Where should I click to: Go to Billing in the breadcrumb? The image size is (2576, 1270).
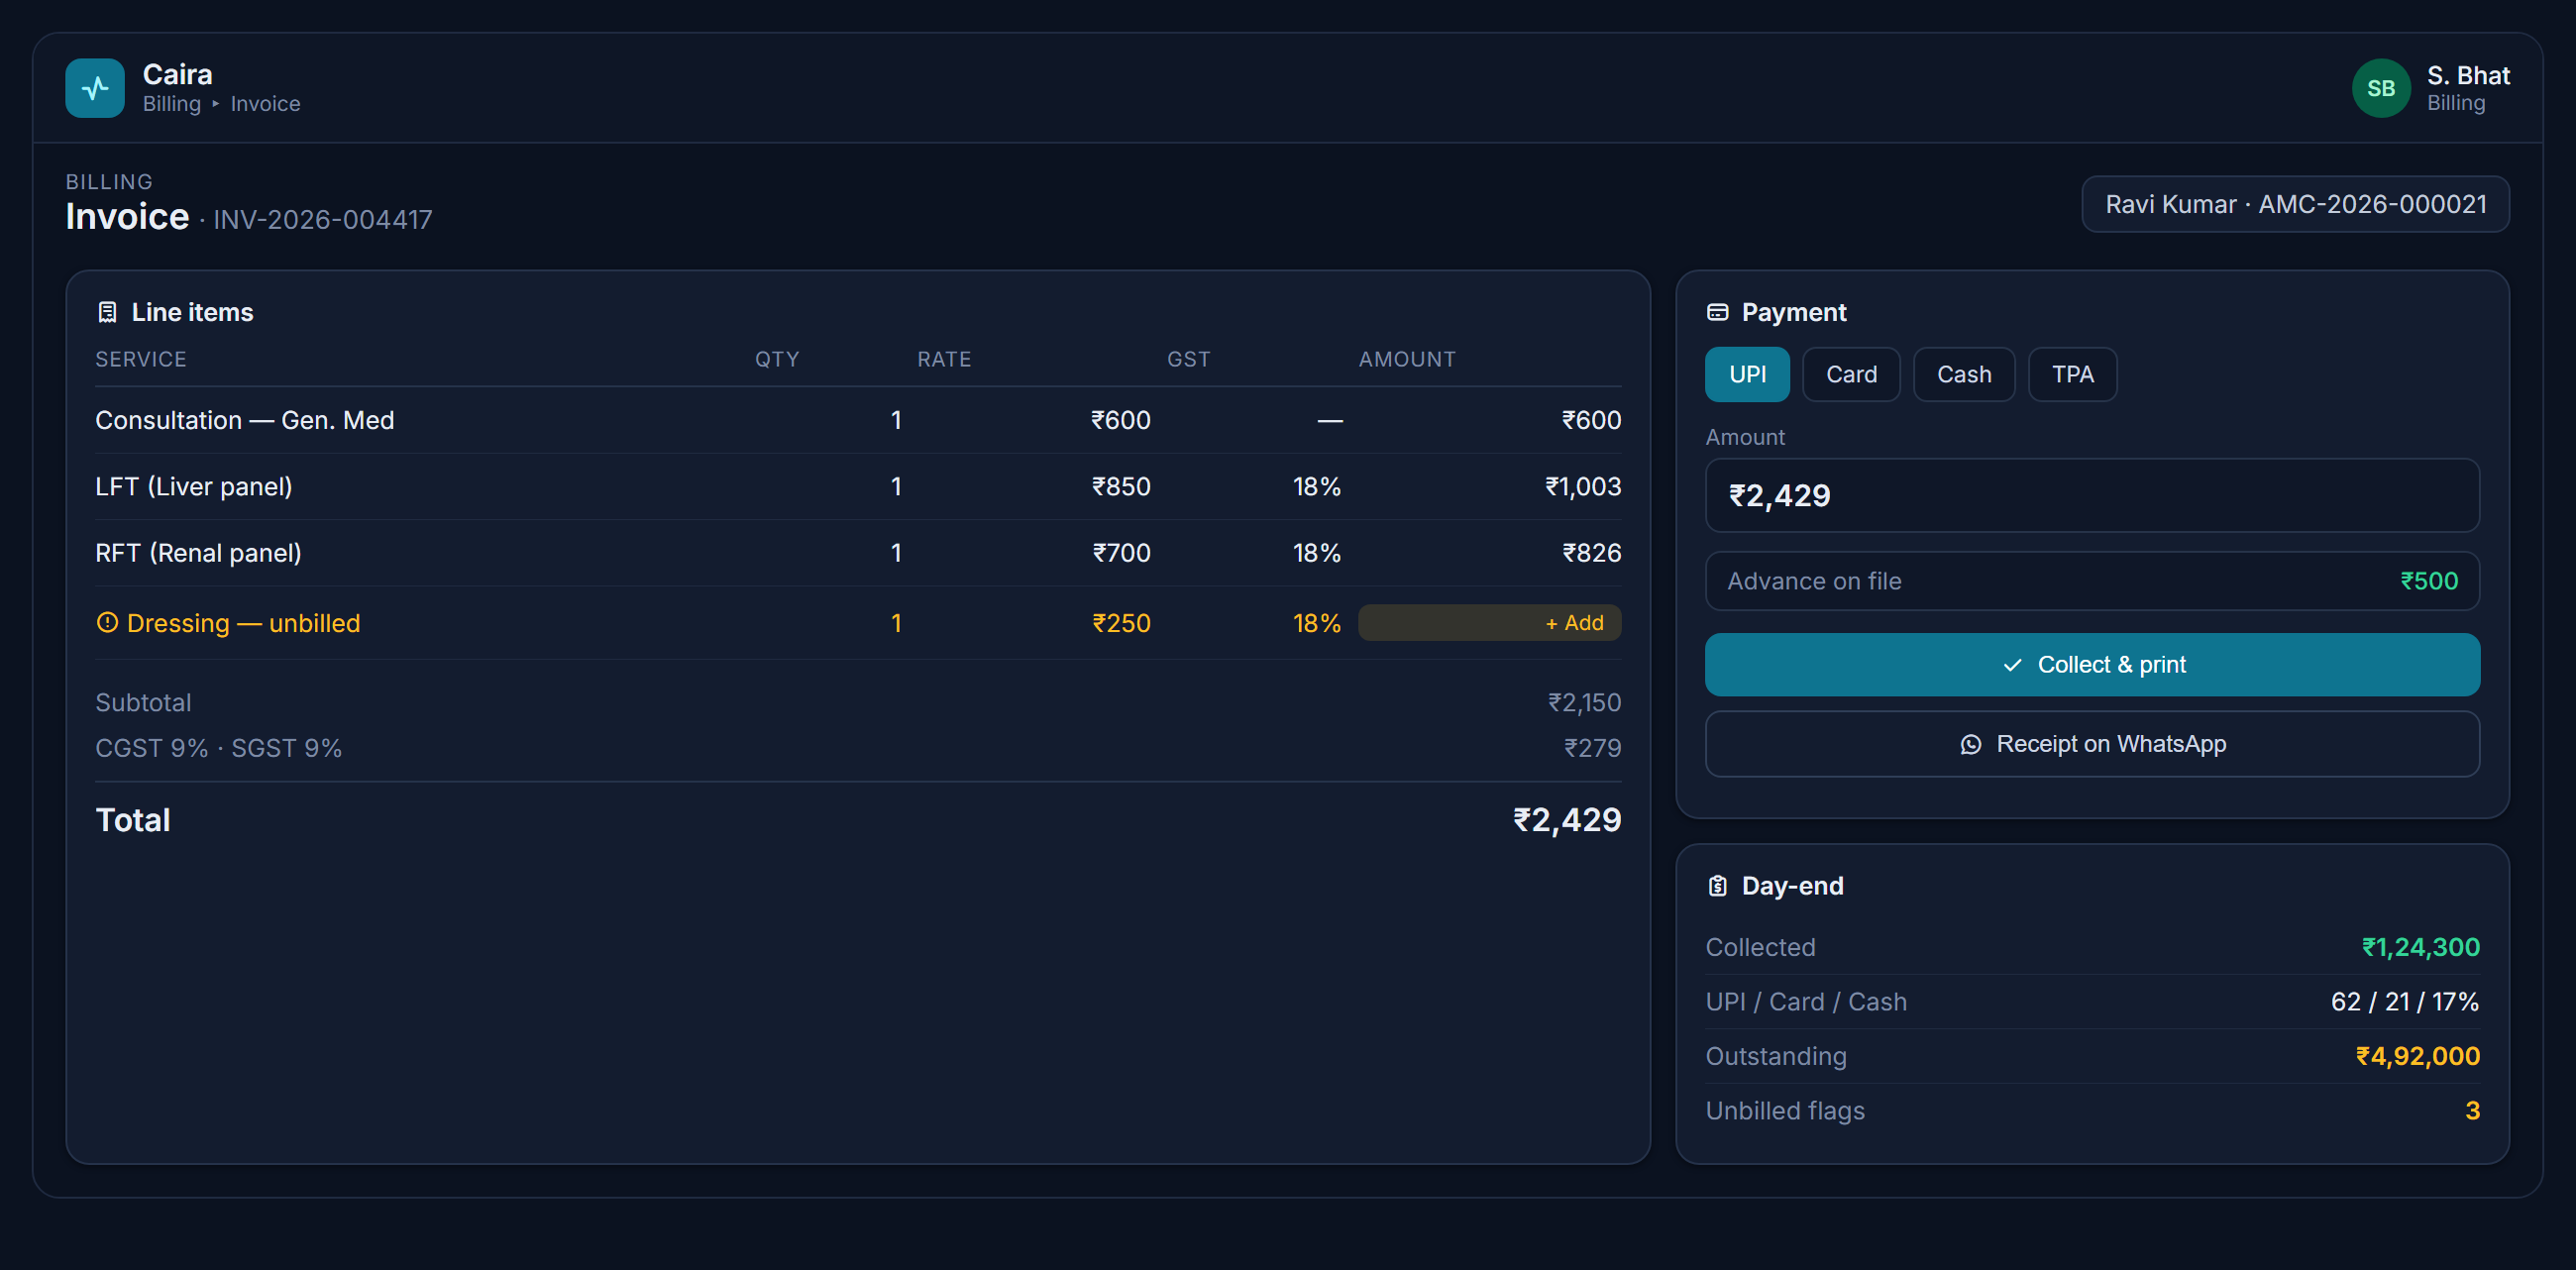click(x=172, y=104)
